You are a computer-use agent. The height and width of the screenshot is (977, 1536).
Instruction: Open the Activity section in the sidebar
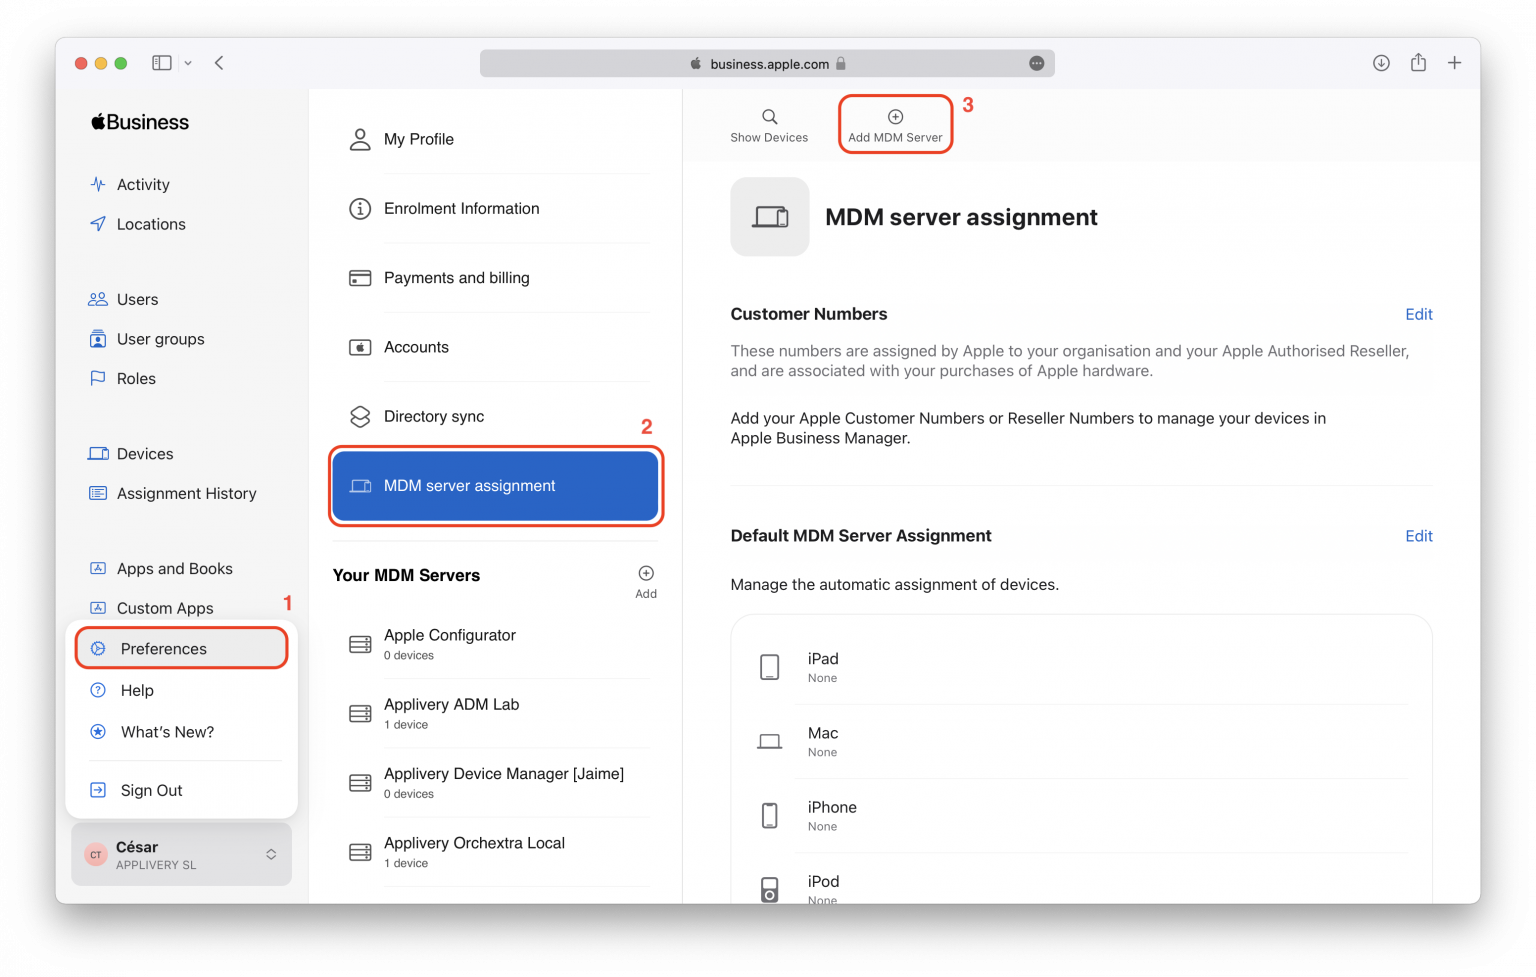(141, 184)
